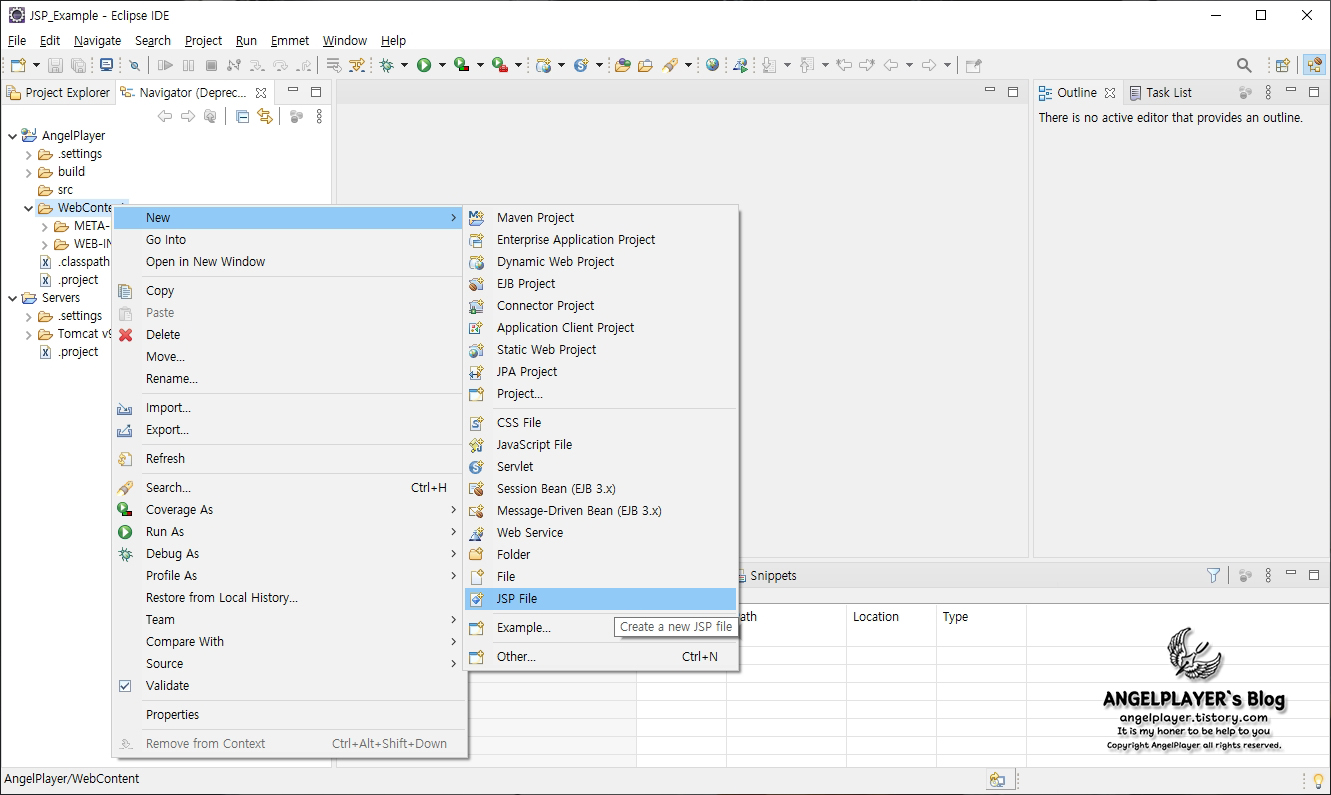Switch to the Snippets tab
Viewport: 1331px width, 795px height.
[x=767, y=576]
